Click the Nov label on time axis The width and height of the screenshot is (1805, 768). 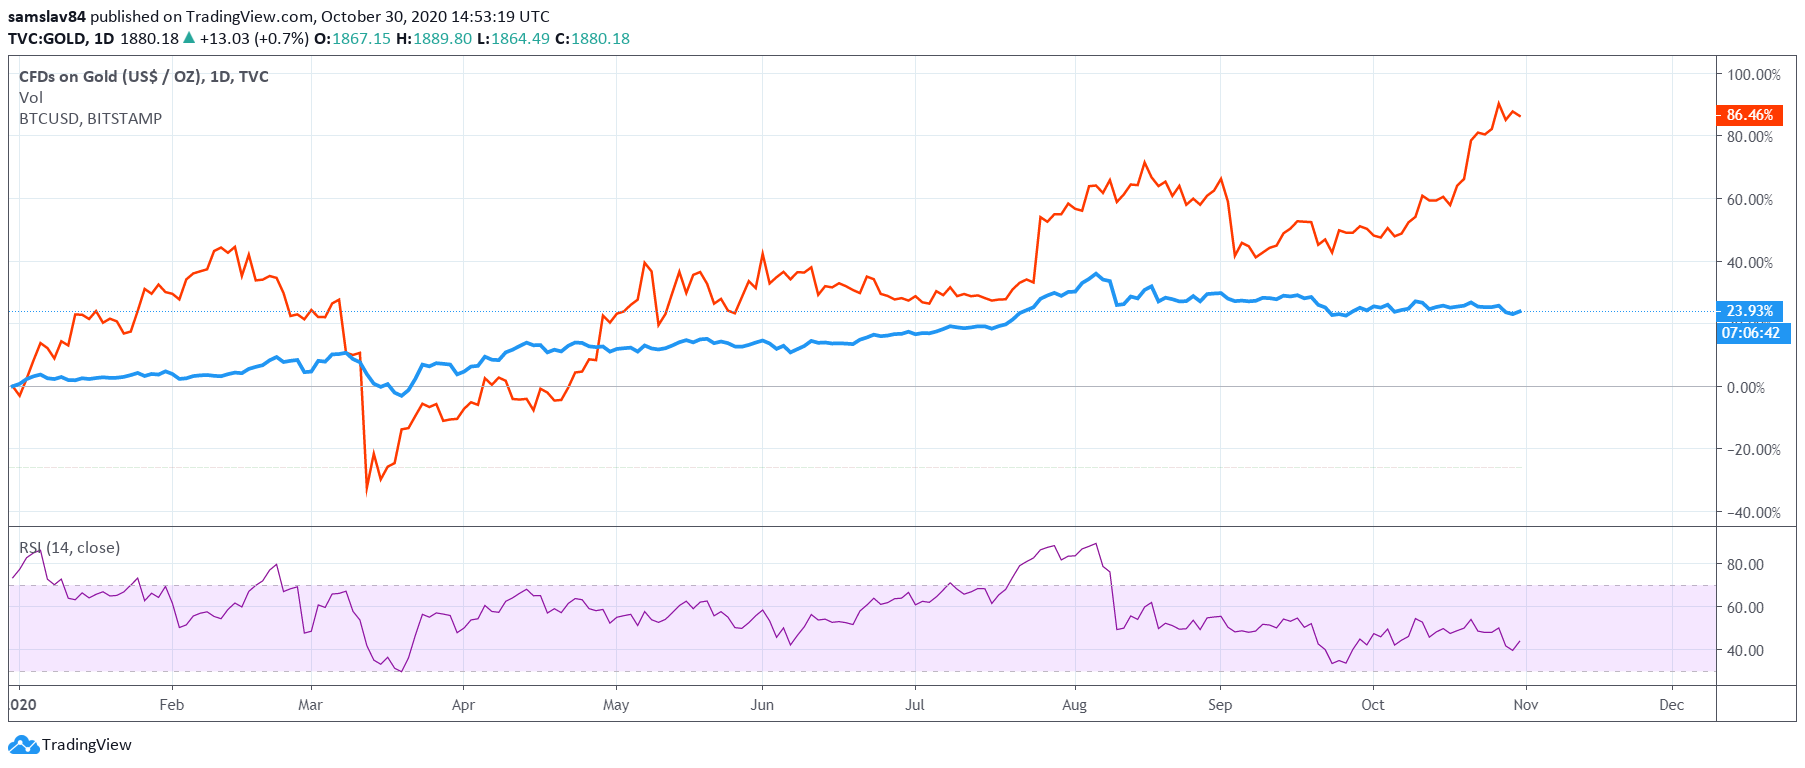[1525, 705]
